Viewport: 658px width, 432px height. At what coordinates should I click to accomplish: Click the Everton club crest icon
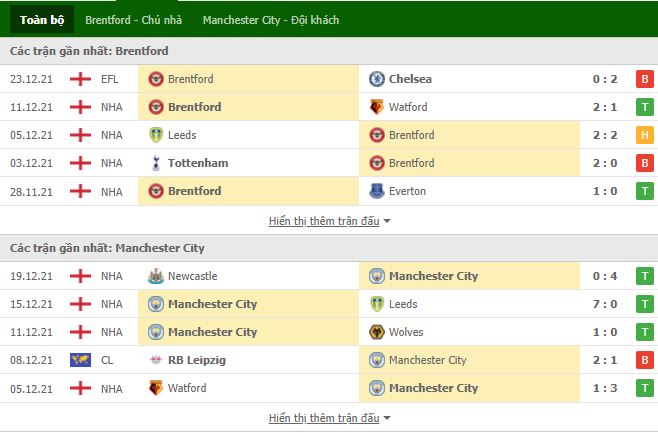coord(376,191)
